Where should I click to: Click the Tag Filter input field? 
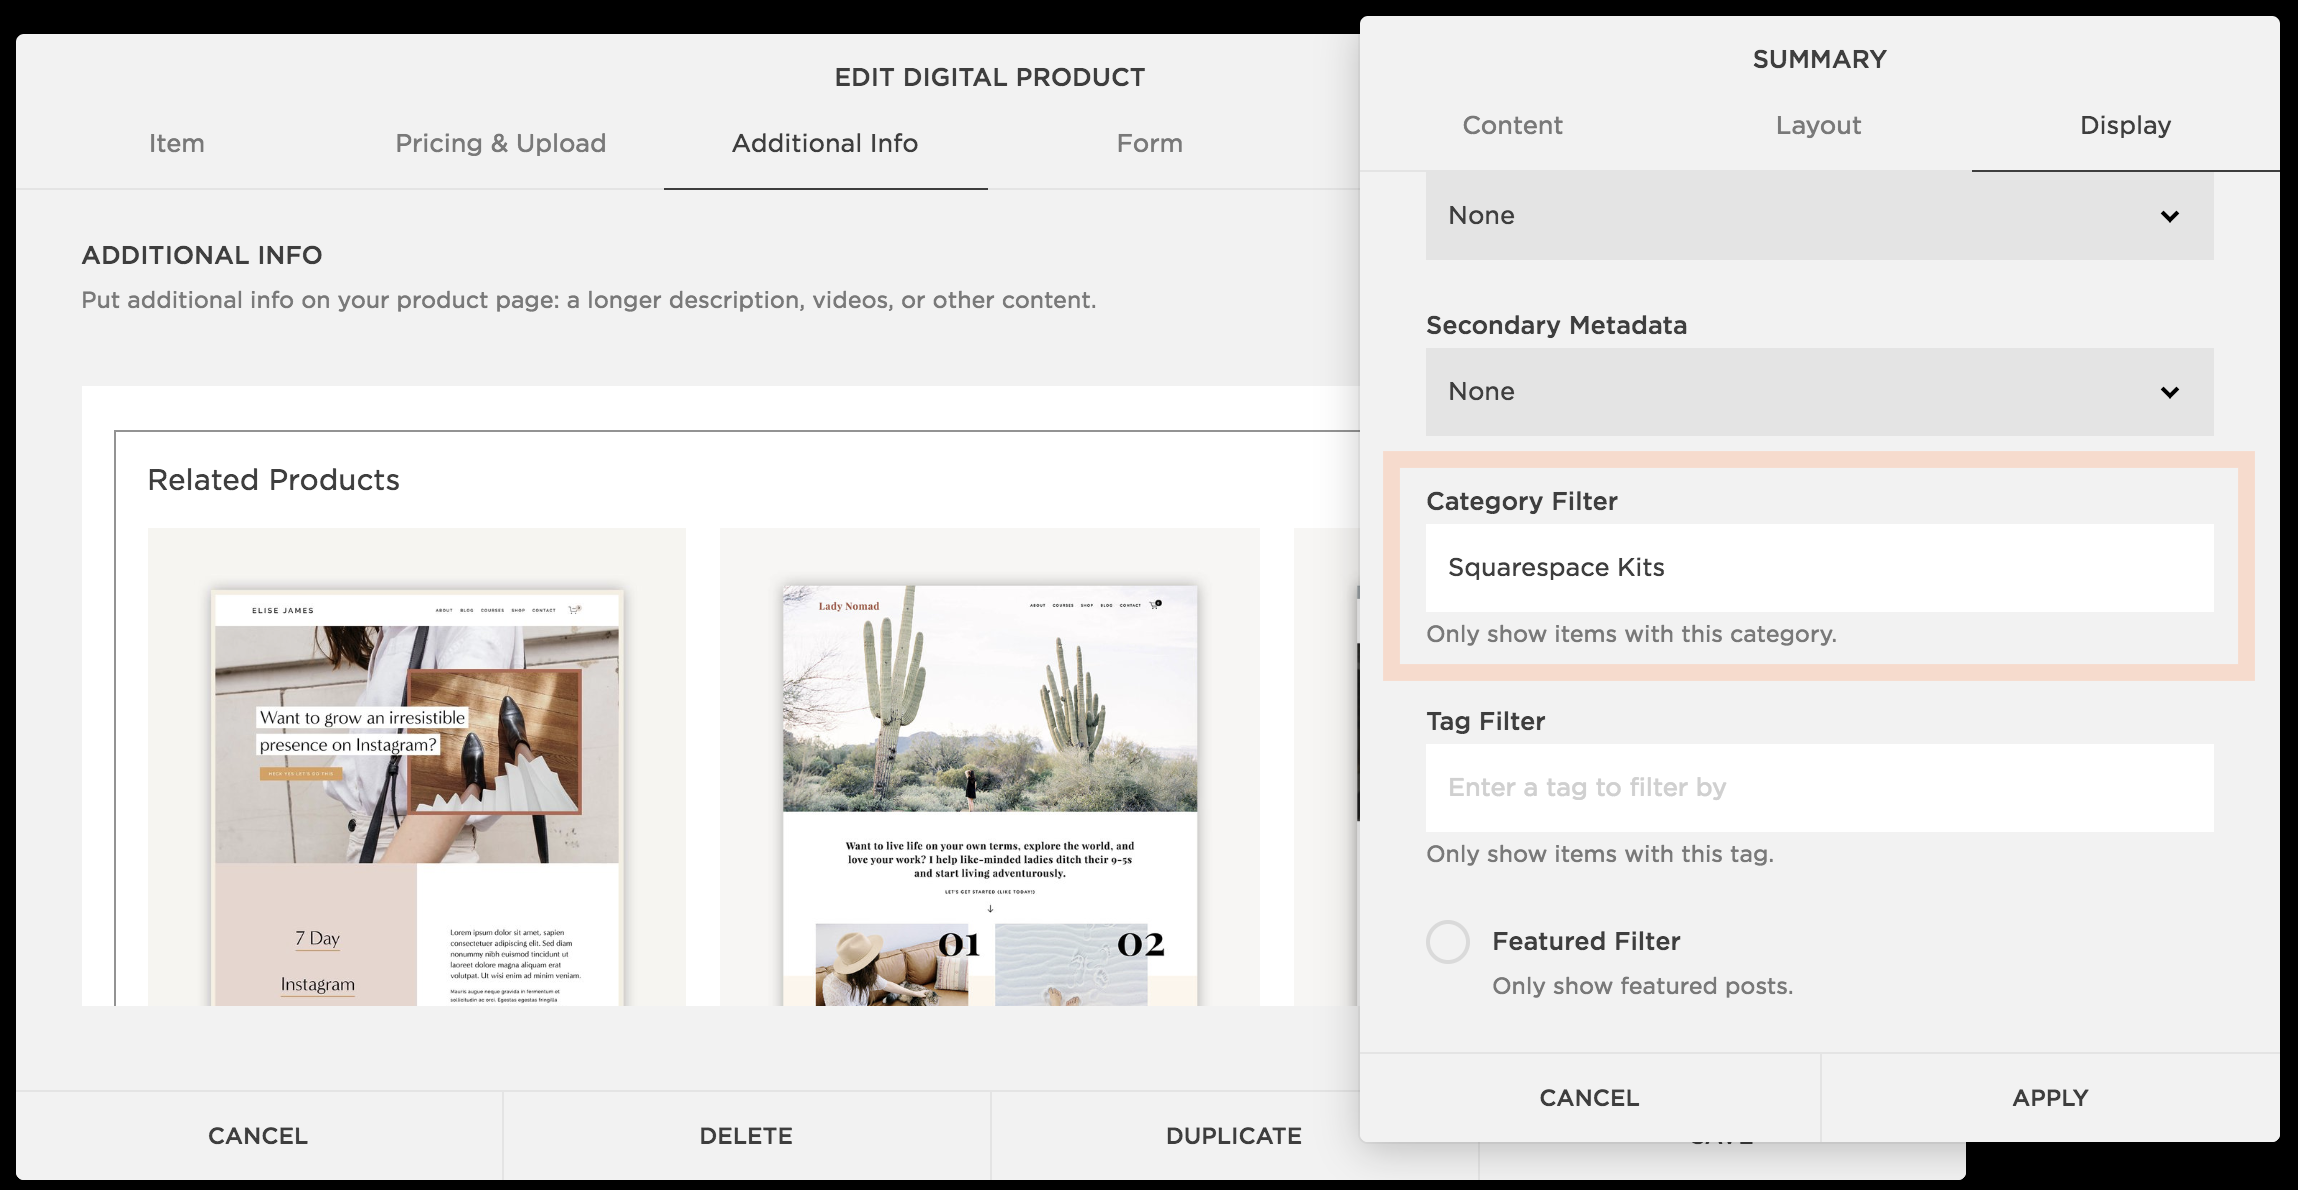[1818, 788]
